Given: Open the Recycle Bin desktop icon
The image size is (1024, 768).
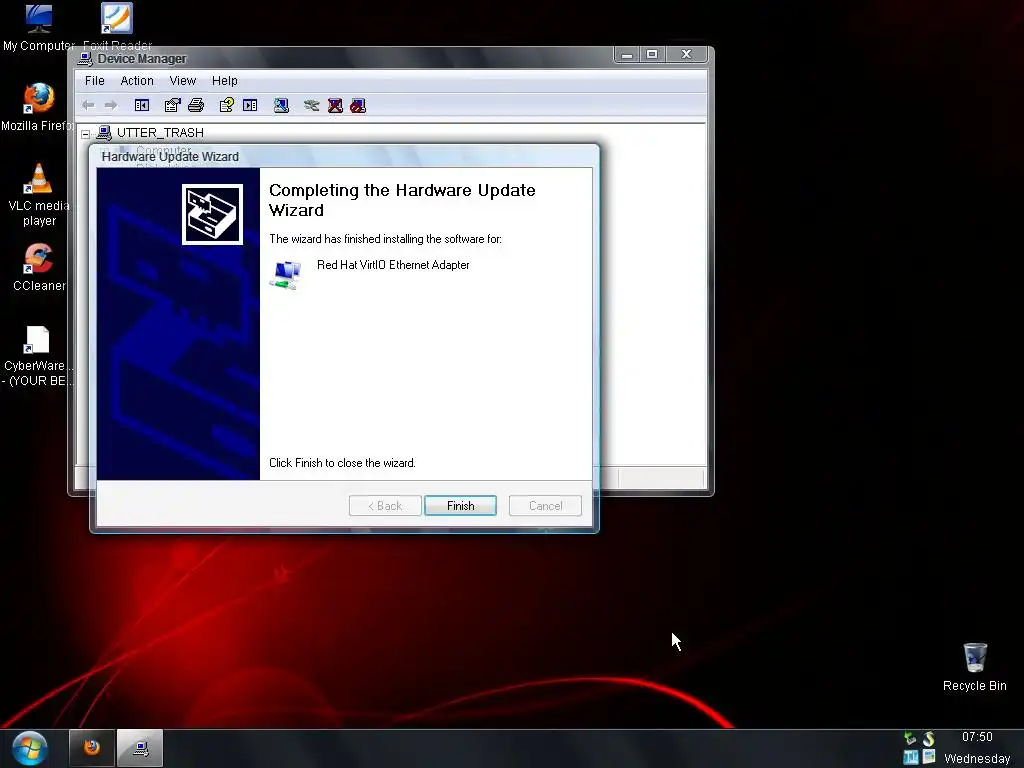Looking at the screenshot, I should (974, 667).
